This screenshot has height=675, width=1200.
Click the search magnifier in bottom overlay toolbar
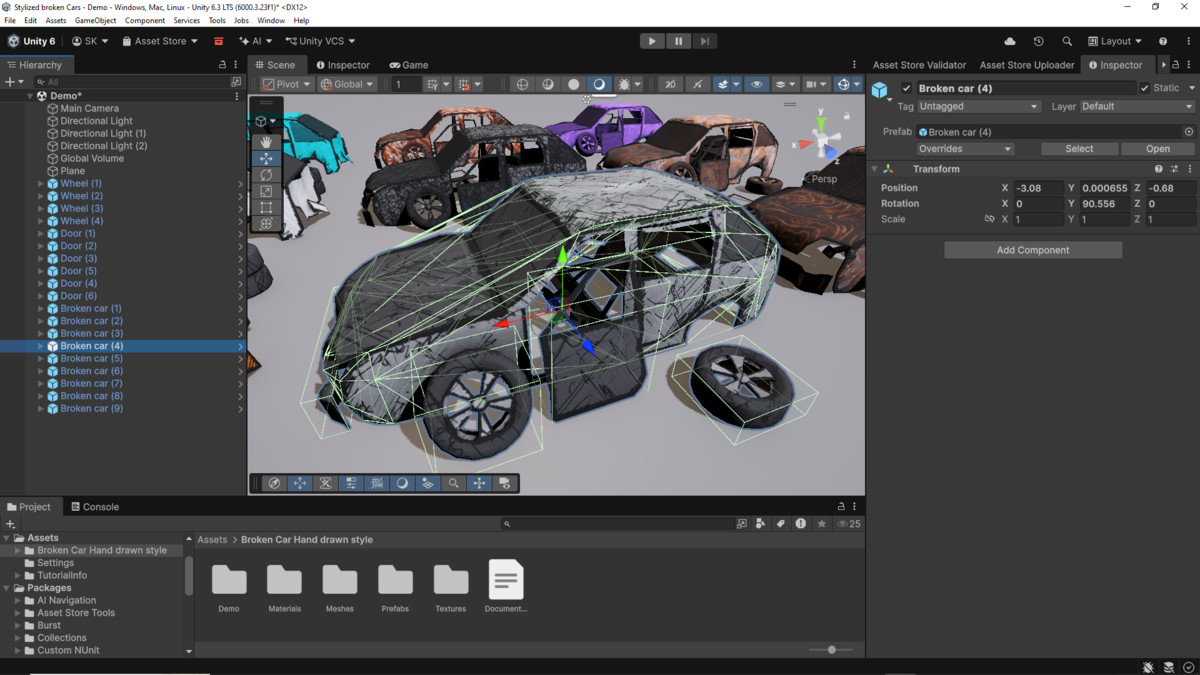pos(453,483)
